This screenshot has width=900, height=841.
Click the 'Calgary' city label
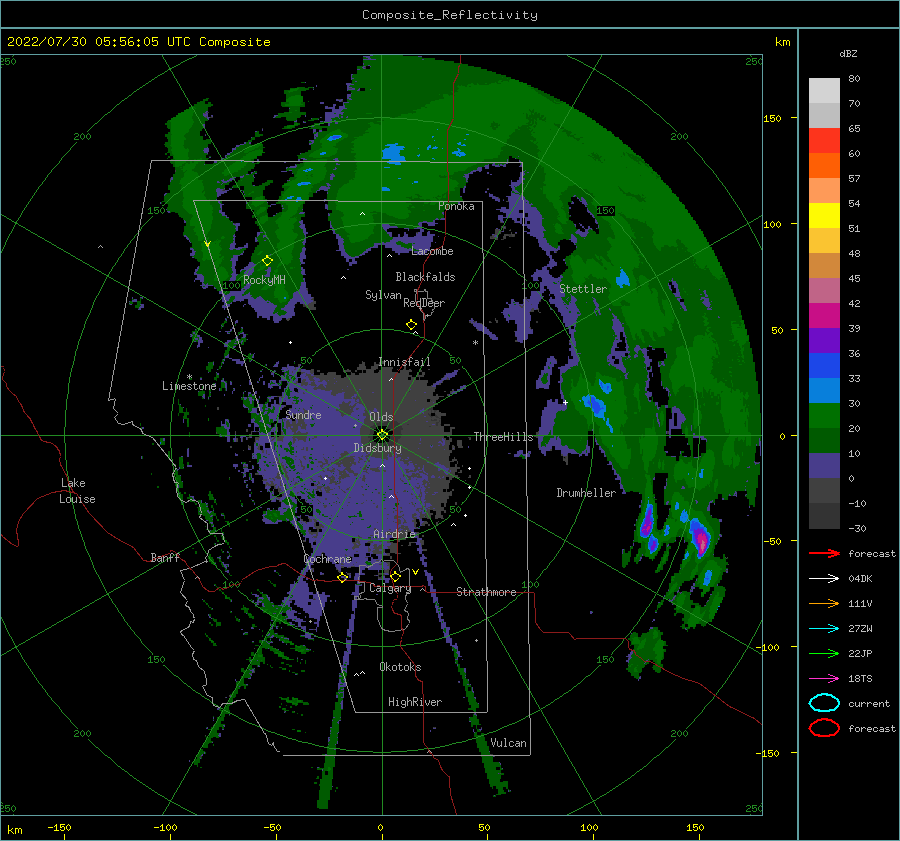(x=390, y=588)
